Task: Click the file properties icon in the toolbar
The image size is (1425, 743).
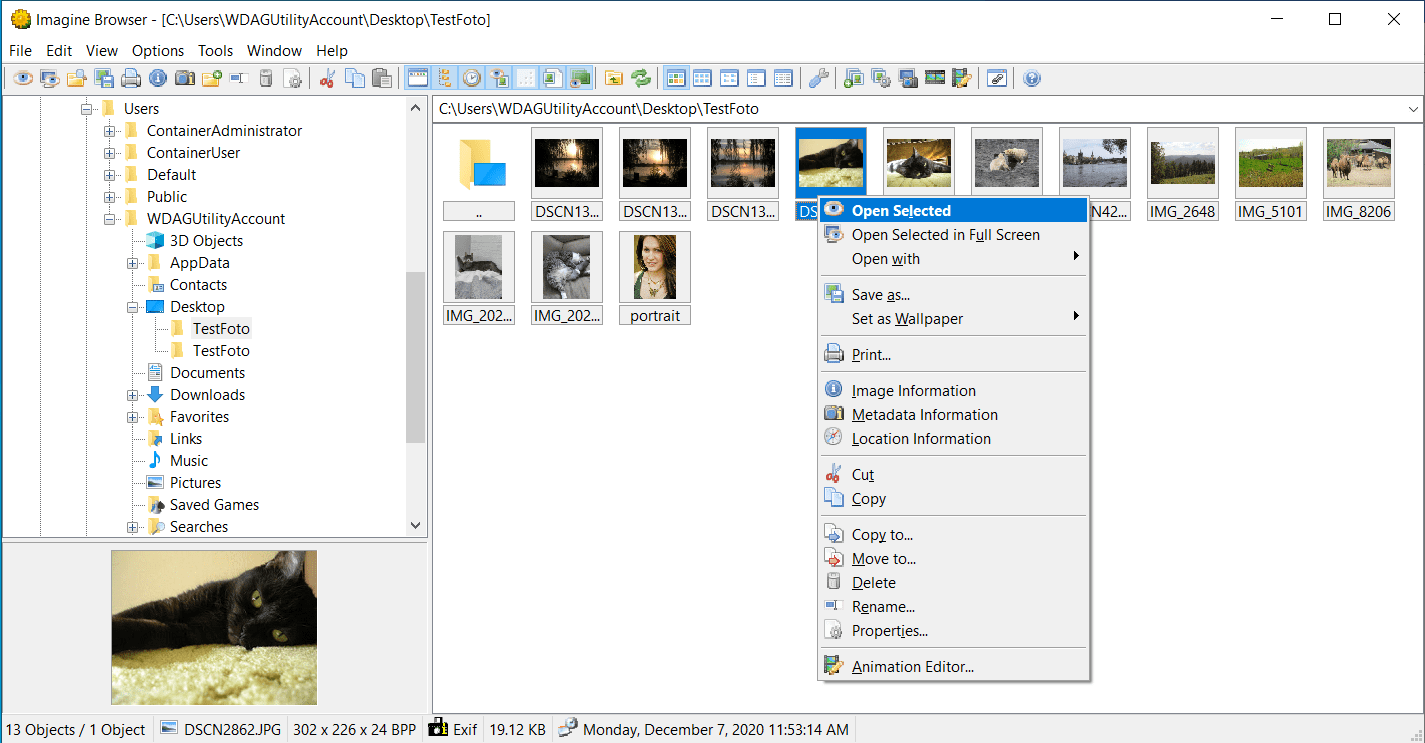Action: pos(292,78)
